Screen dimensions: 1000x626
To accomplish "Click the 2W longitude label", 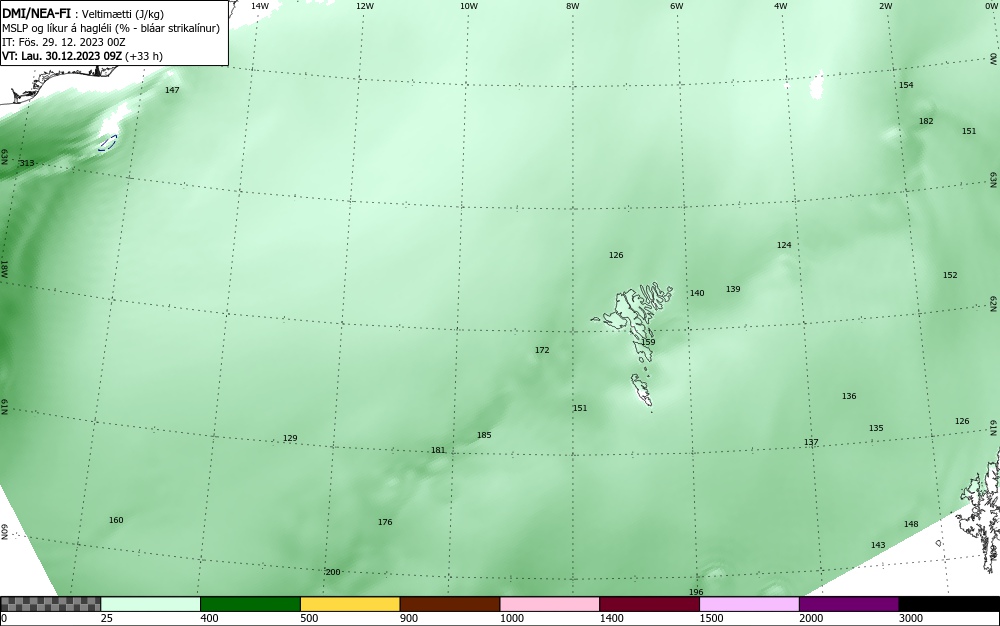I will click(886, 6).
